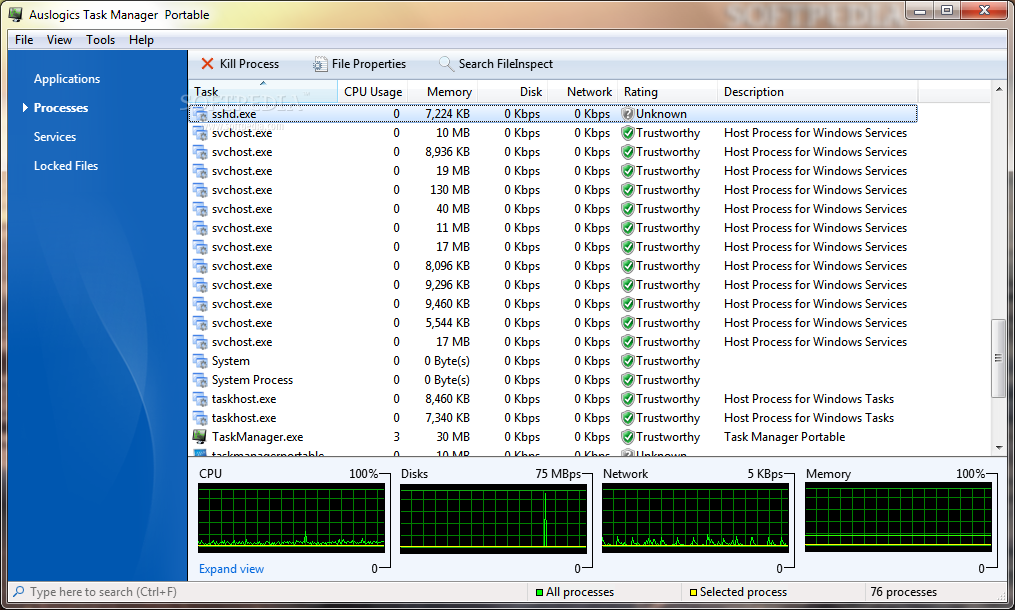Viewport: 1015px width, 610px height.
Task: Click the 7,224 KB memory cell
Action: 447,114
